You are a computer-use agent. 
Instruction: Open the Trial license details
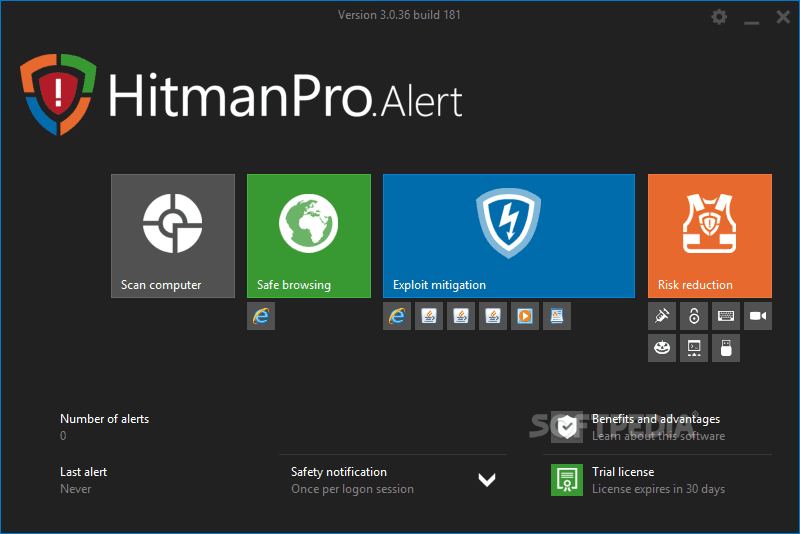[x=623, y=472]
